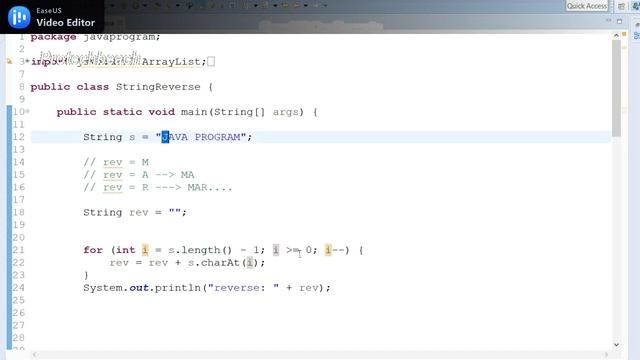Click the Quick Access search field

coord(587,6)
